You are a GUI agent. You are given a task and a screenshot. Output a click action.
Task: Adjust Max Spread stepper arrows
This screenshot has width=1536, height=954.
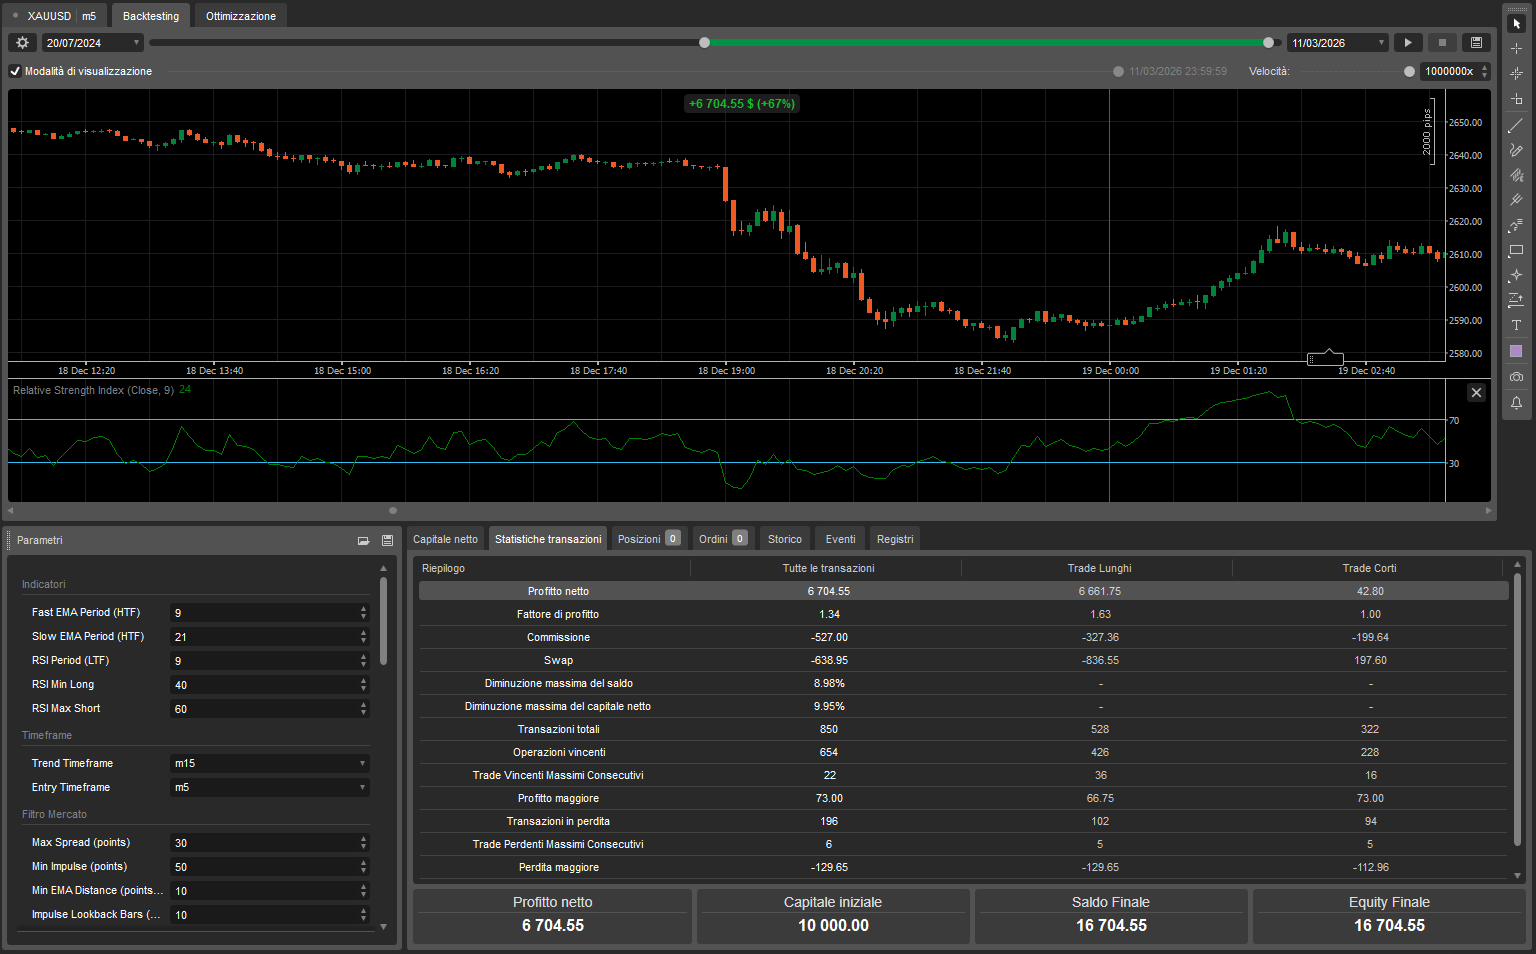(363, 843)
